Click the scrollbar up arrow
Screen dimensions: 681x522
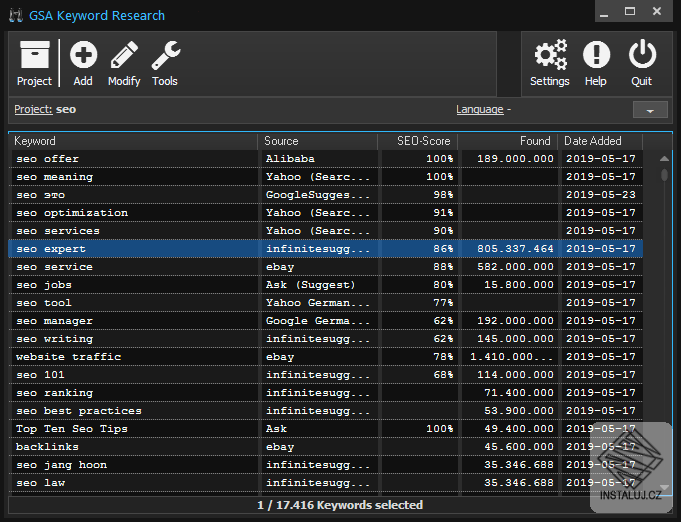(x=664, y=159)
